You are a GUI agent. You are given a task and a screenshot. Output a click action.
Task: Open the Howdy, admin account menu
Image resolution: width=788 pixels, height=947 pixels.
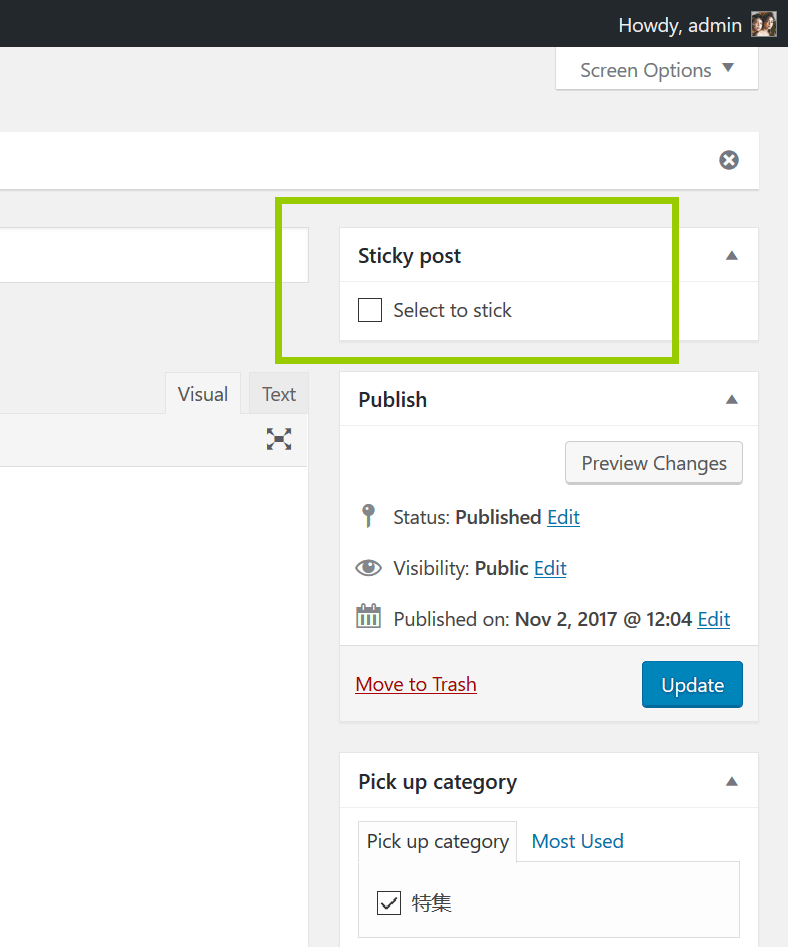(x=680, y=25)
